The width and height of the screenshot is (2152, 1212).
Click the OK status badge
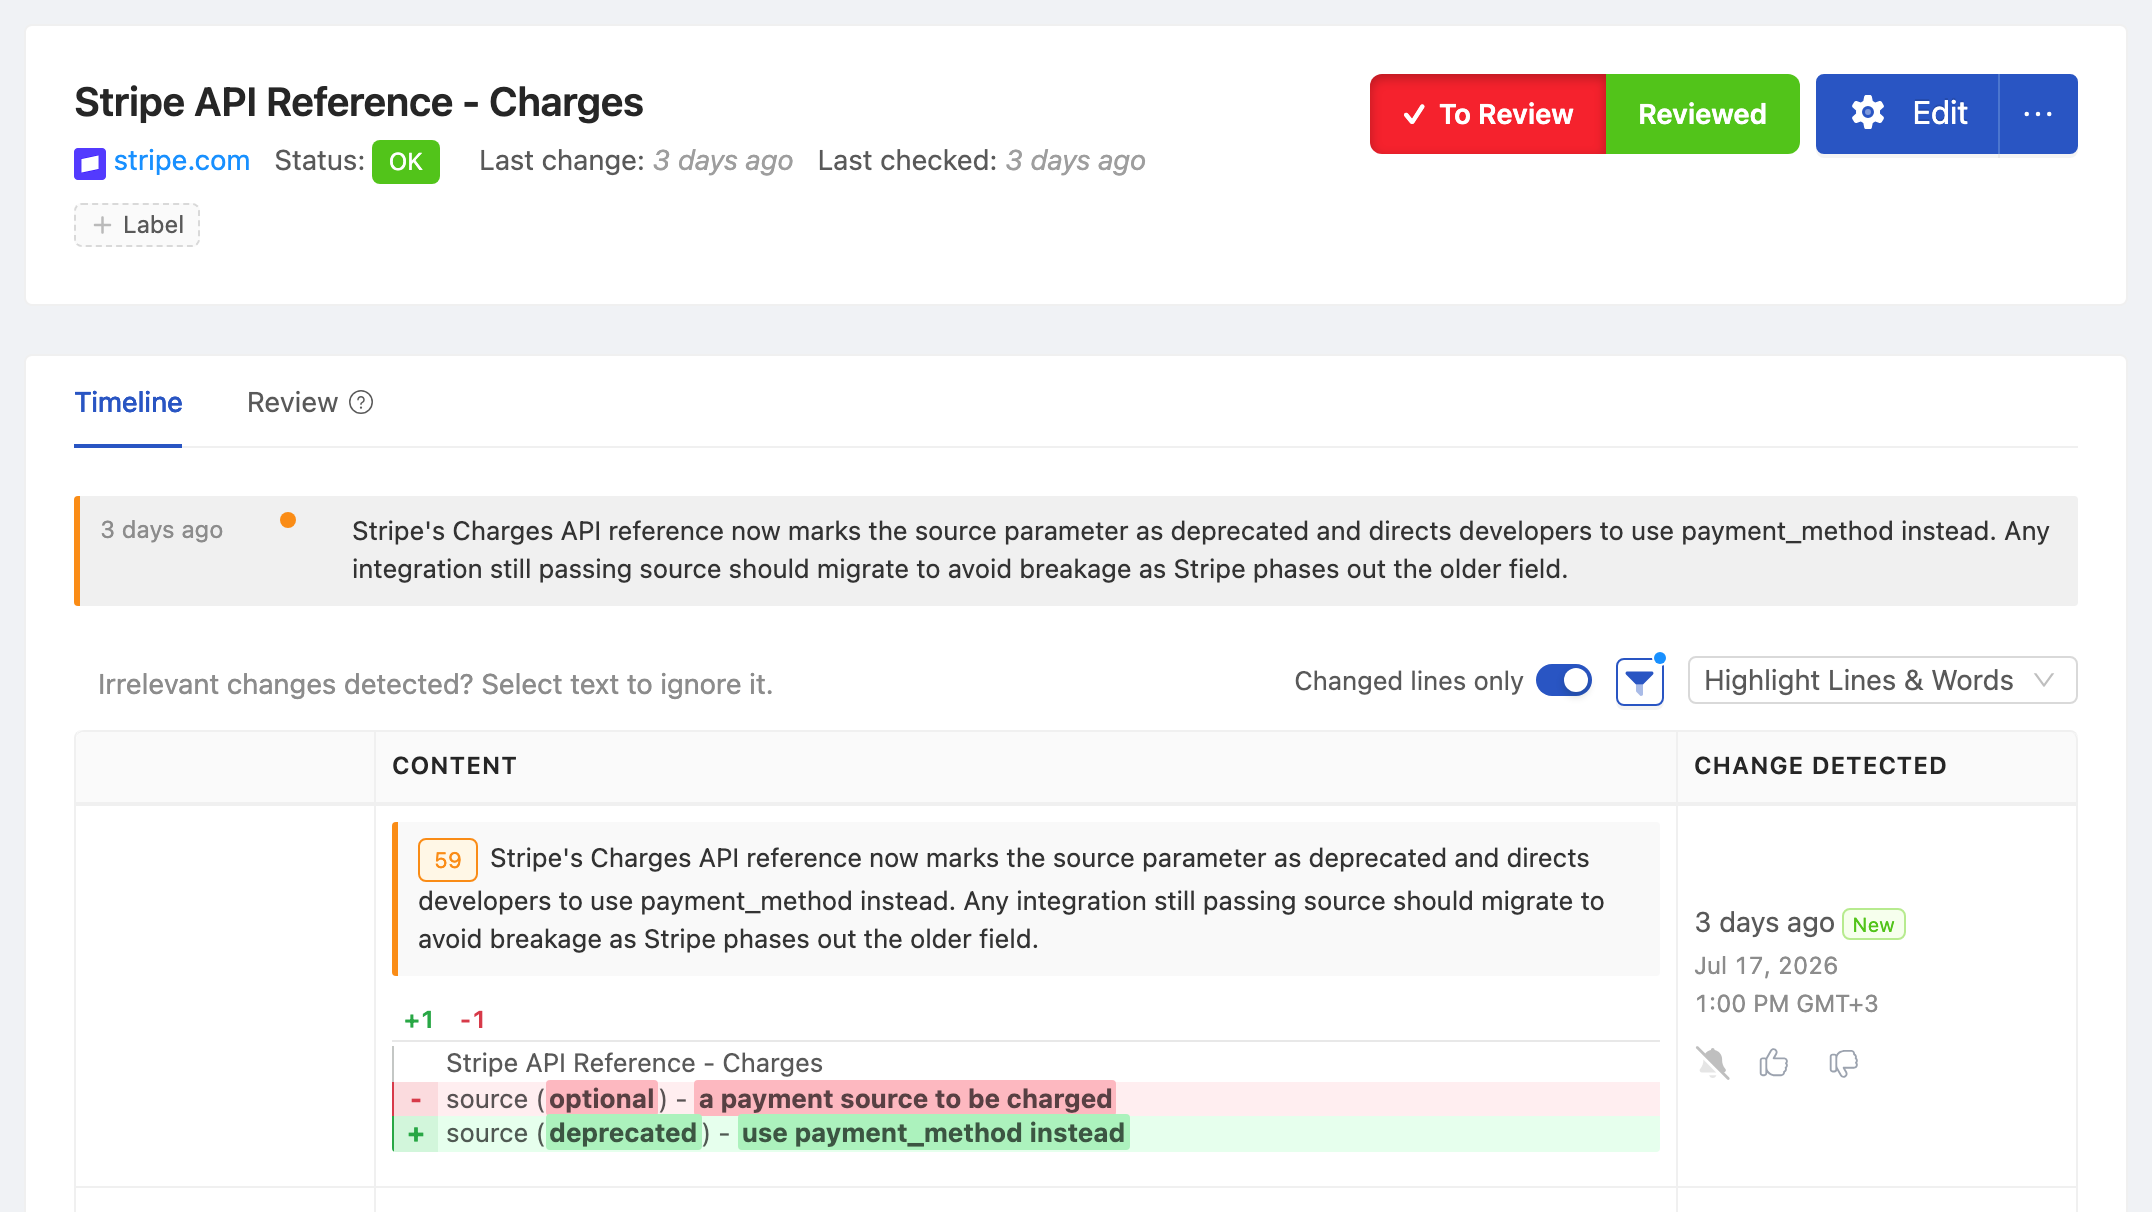point(405,162)
